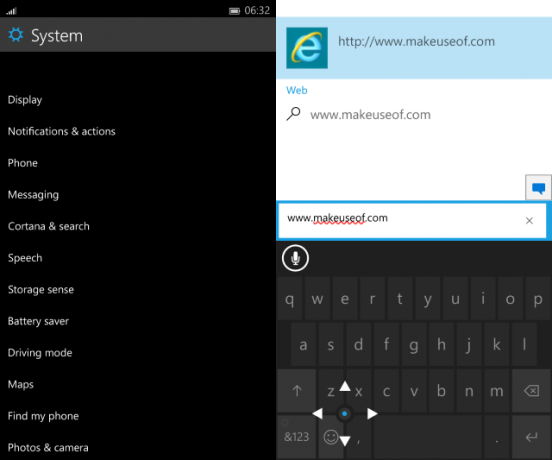Move cursor right with the right triangle
The width and height of the screenshot is (552, 460).
pyautogui.click(x=372, y=414)
